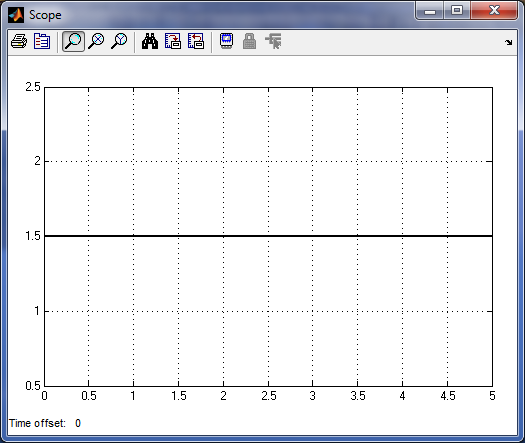Click the signal selection icon
Screen dimensions: 525x443
click(x=273, y=41)
